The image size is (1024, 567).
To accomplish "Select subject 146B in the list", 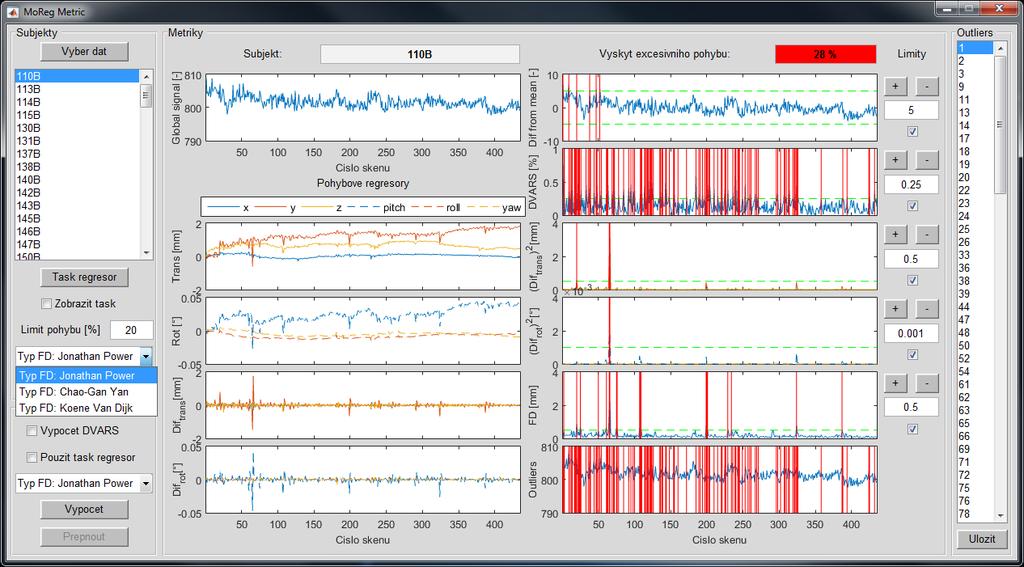I will [x=78, y=231].
